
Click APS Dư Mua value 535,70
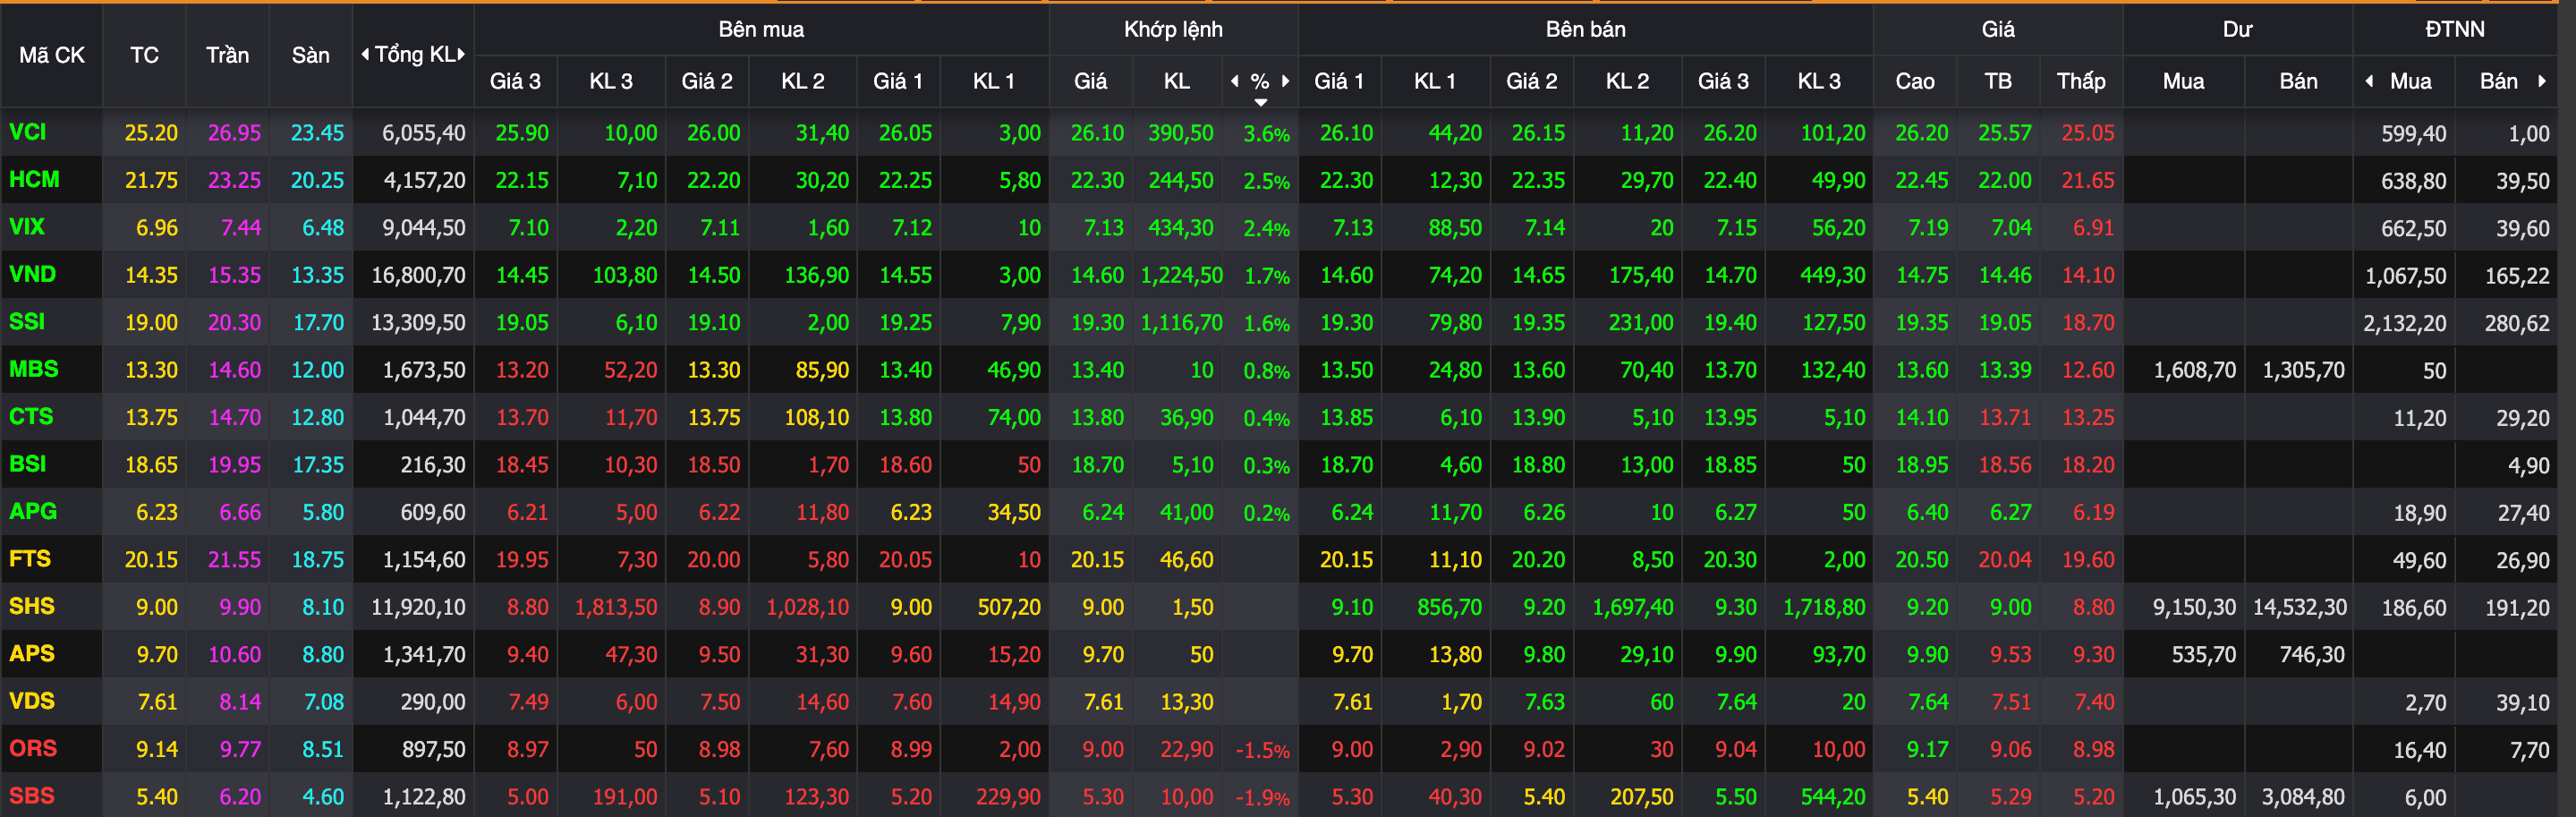pyautogui.click(x=2204, y=655)
